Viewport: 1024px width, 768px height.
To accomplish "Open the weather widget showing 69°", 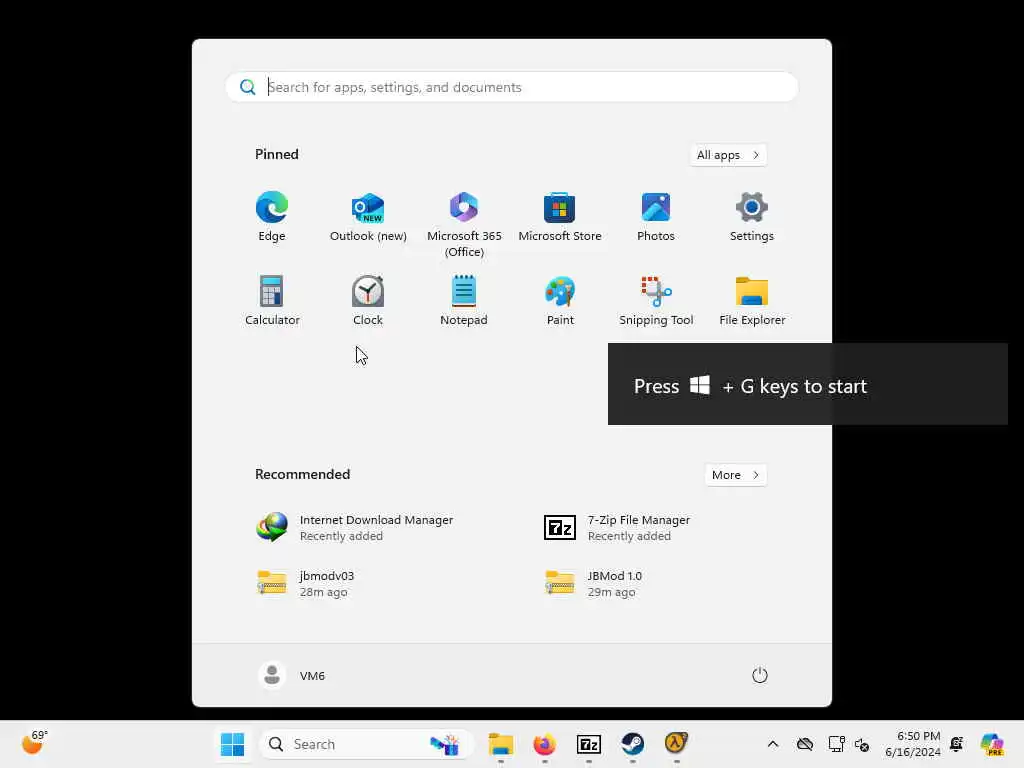I will (x=34, y=743).
